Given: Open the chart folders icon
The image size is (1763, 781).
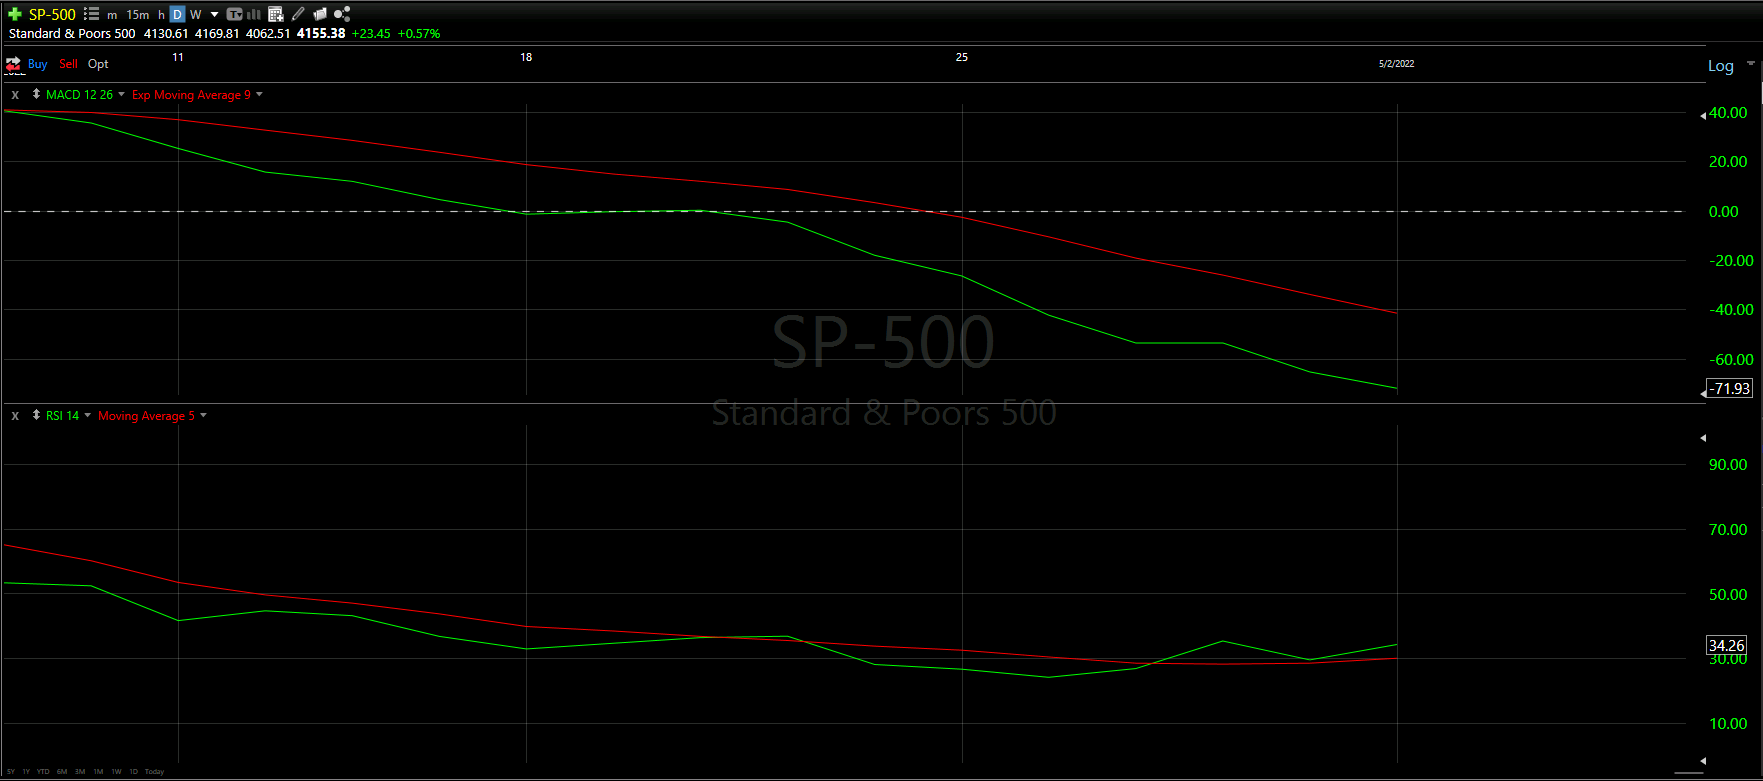Looking at the screenshot, I should click(320, 14).
